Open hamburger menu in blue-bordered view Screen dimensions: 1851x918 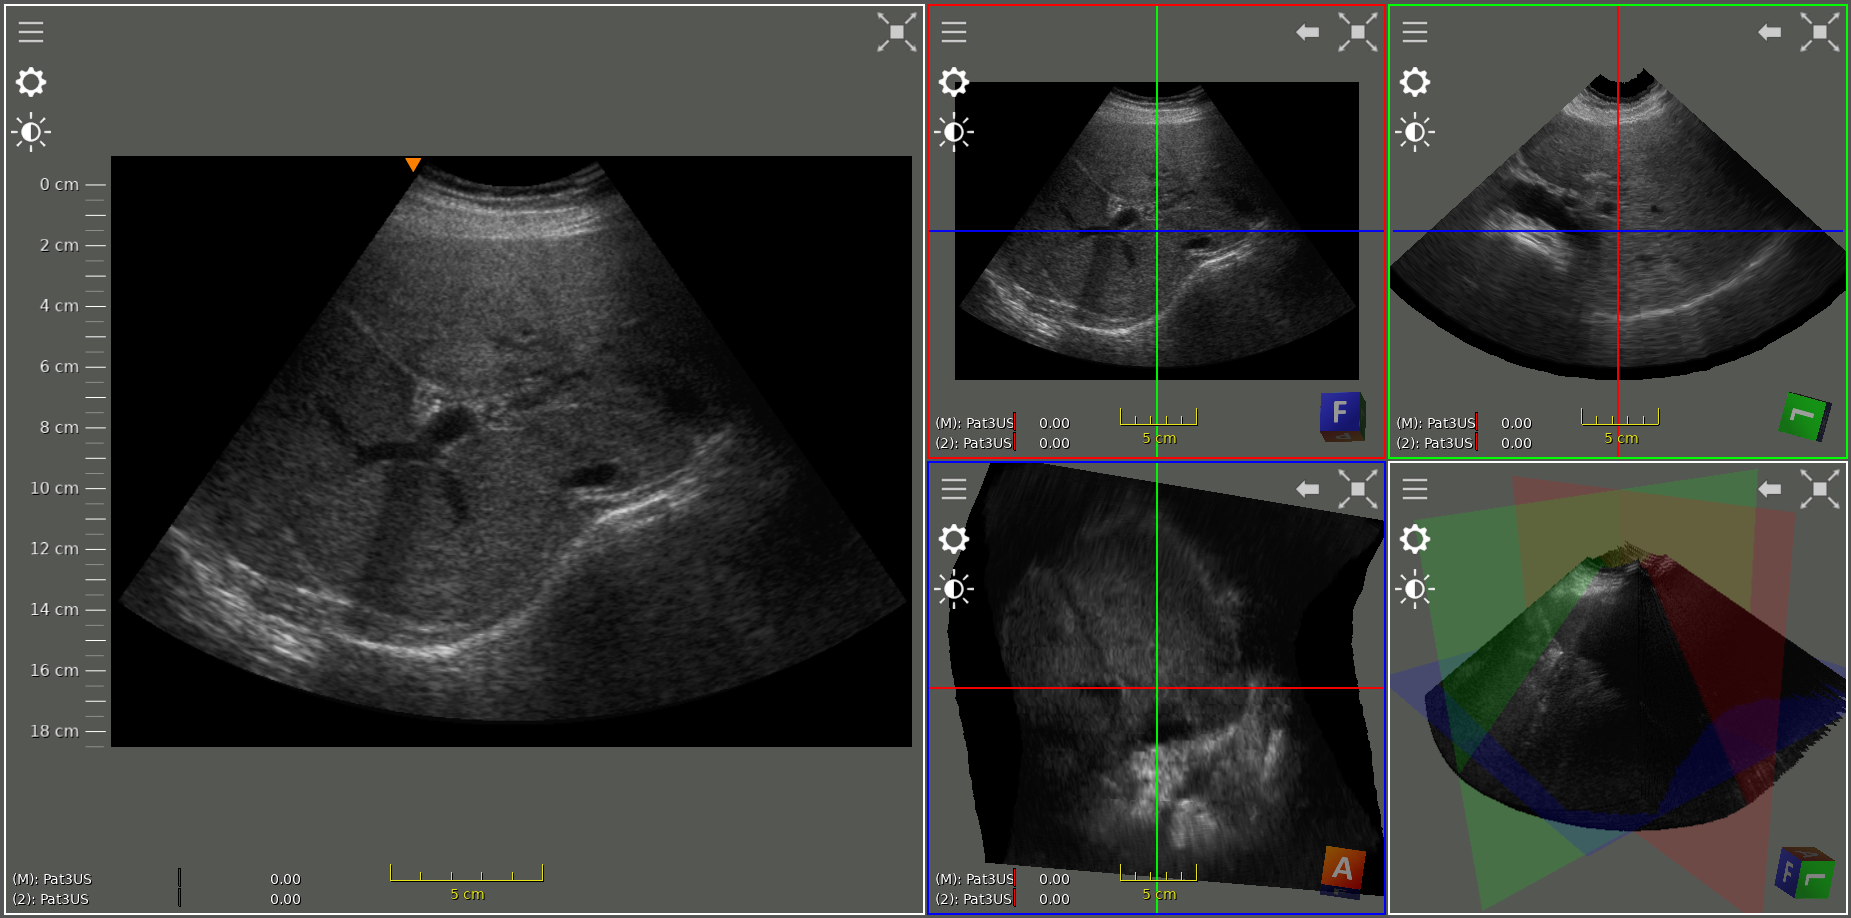point(954,489)
